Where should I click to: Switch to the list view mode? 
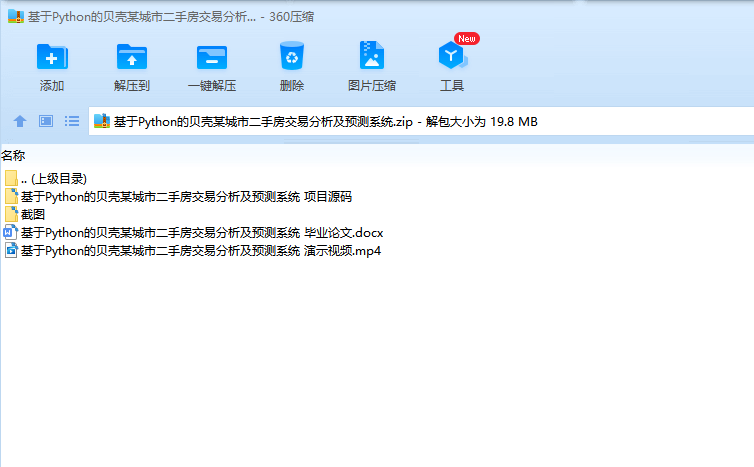tap(72, 121)
